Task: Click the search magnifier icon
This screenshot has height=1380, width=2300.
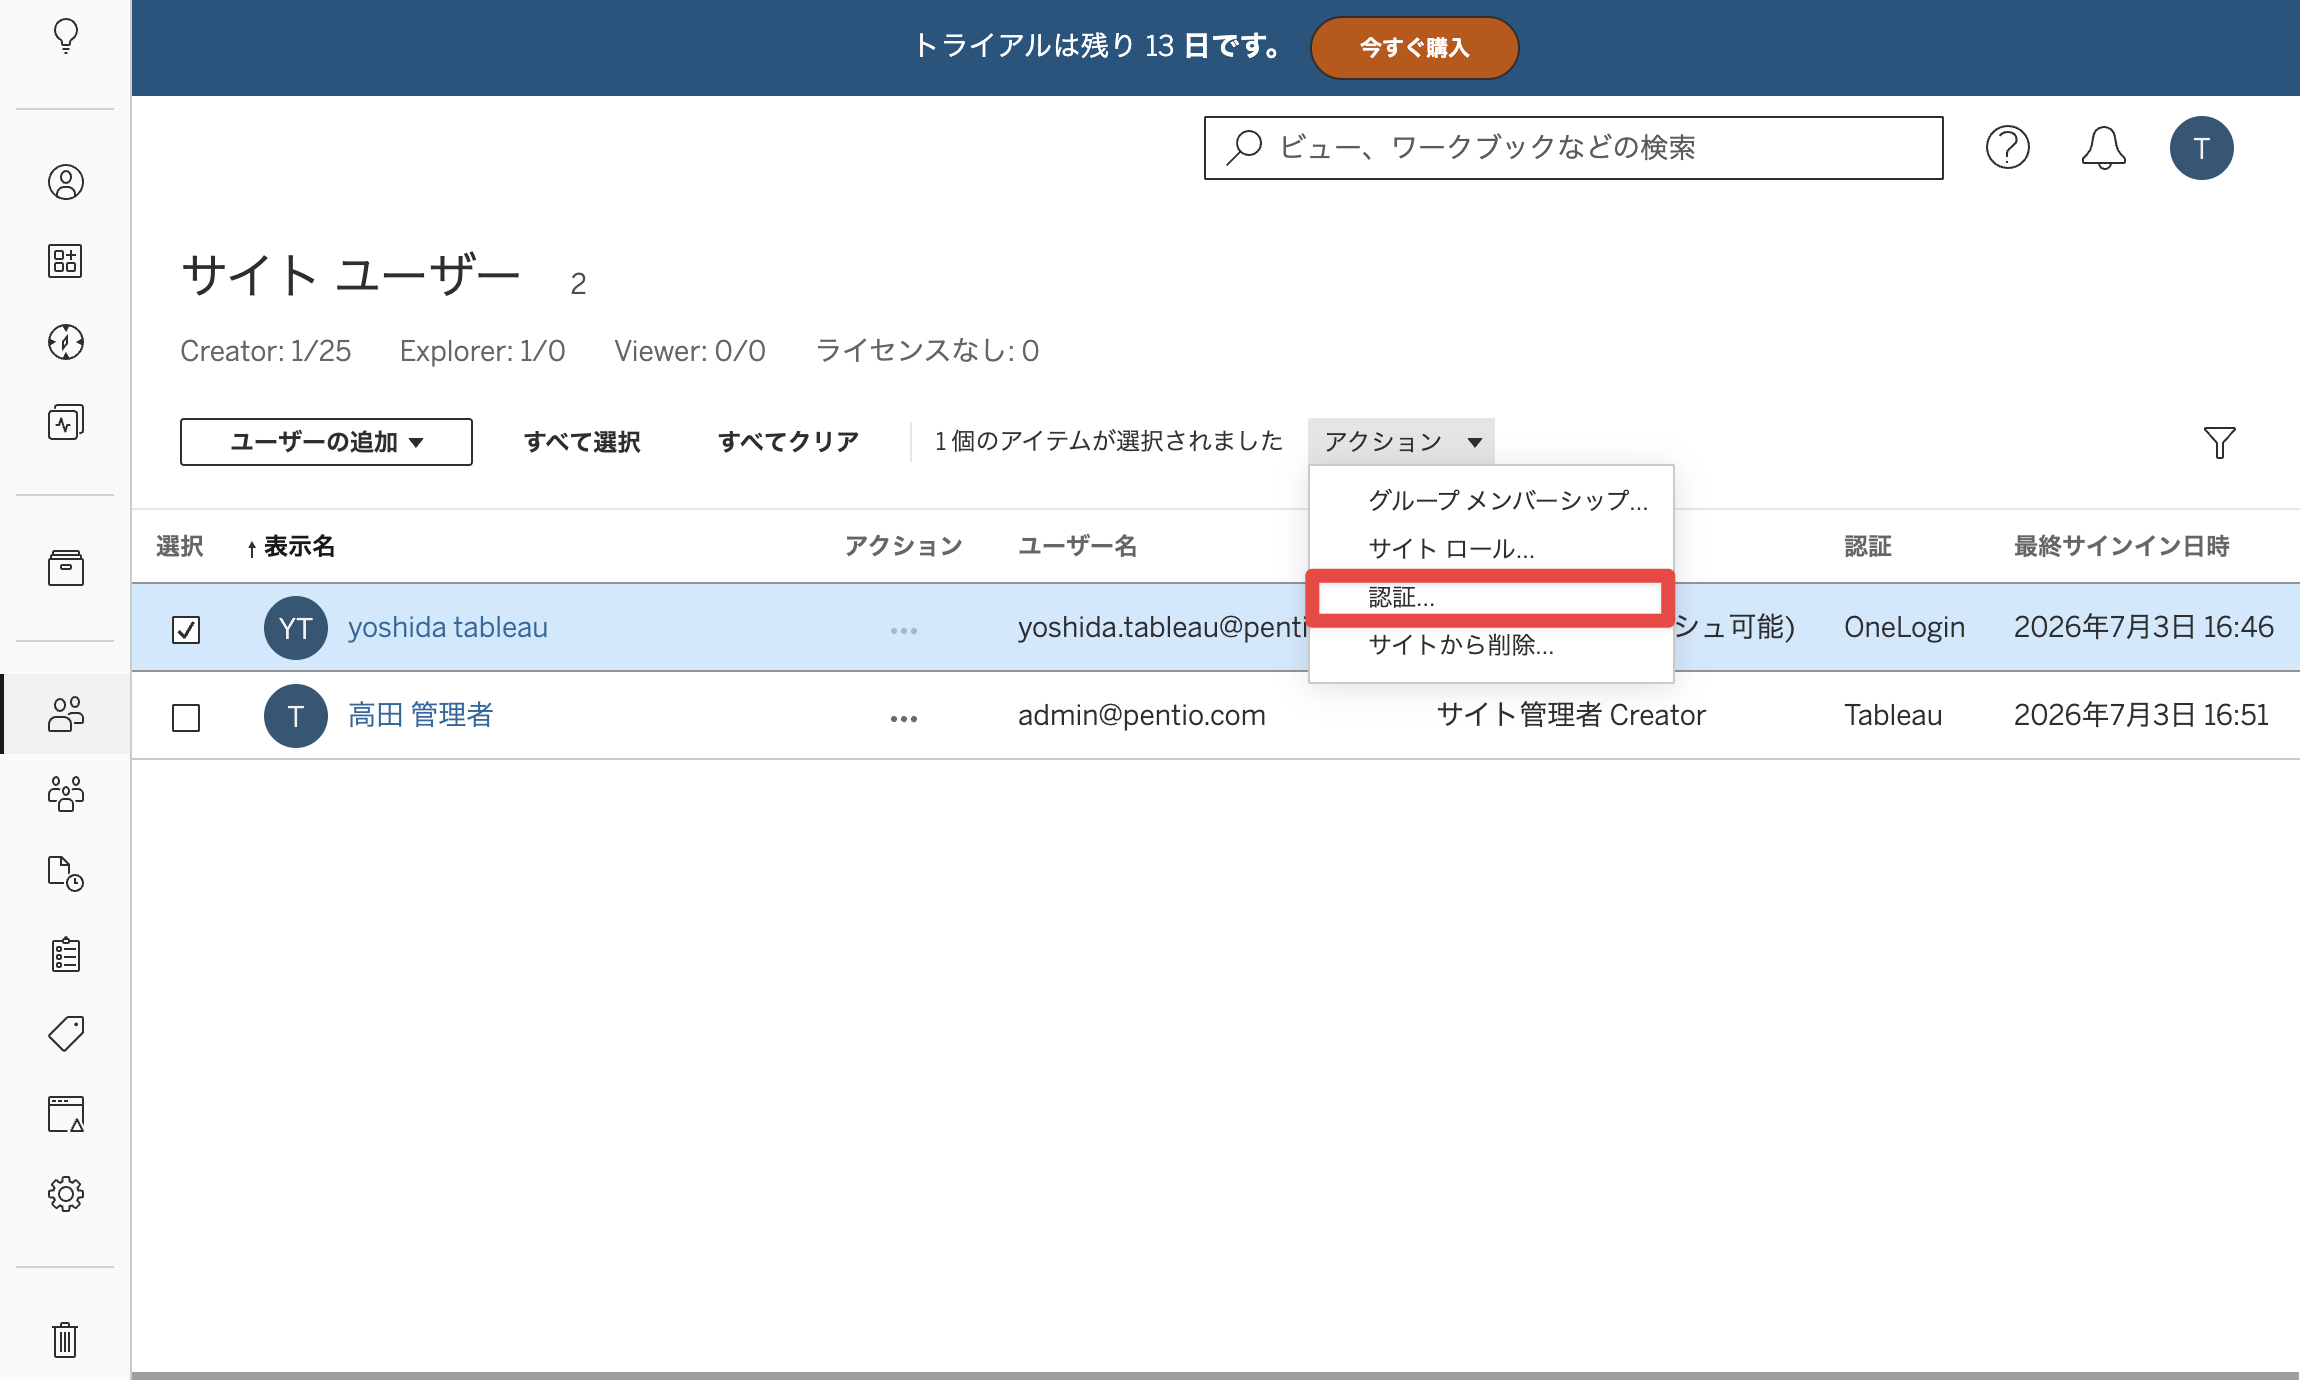Action: (1245, 148)
